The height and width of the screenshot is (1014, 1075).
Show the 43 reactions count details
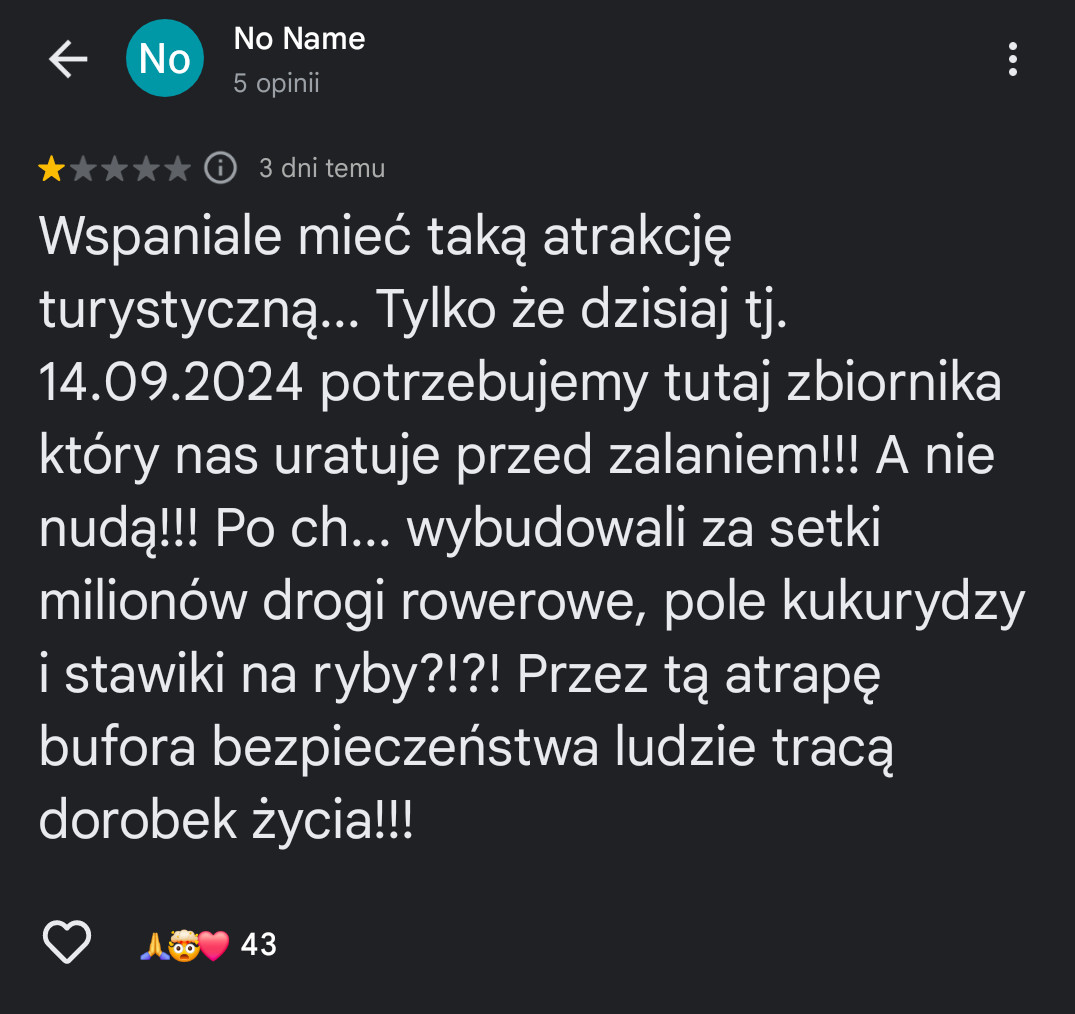(259, 944)
